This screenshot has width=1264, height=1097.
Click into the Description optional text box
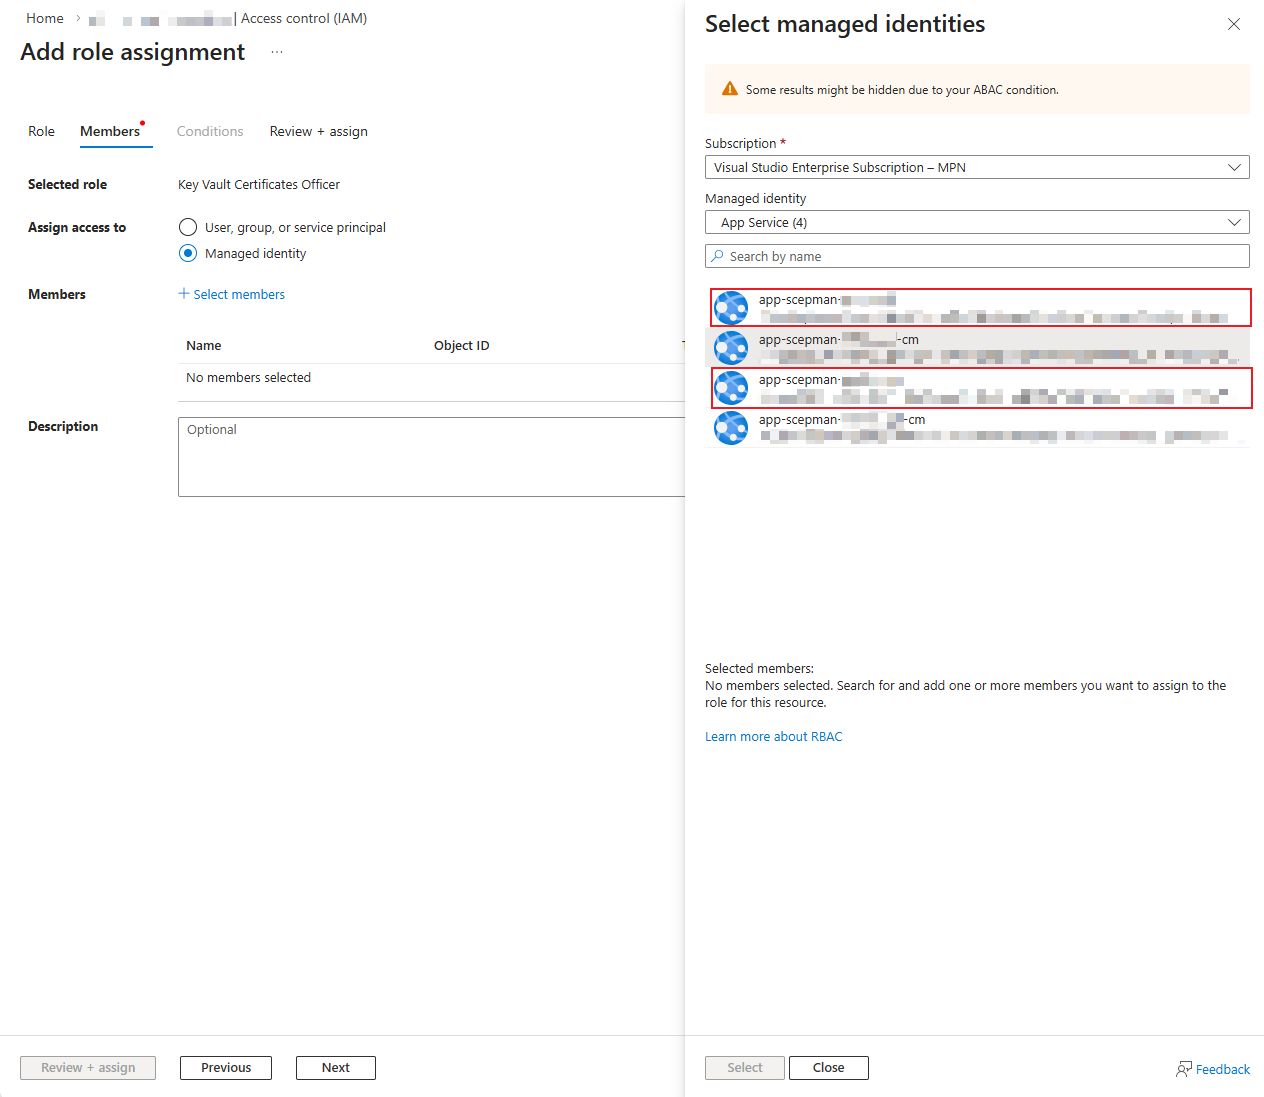point(432,457)
